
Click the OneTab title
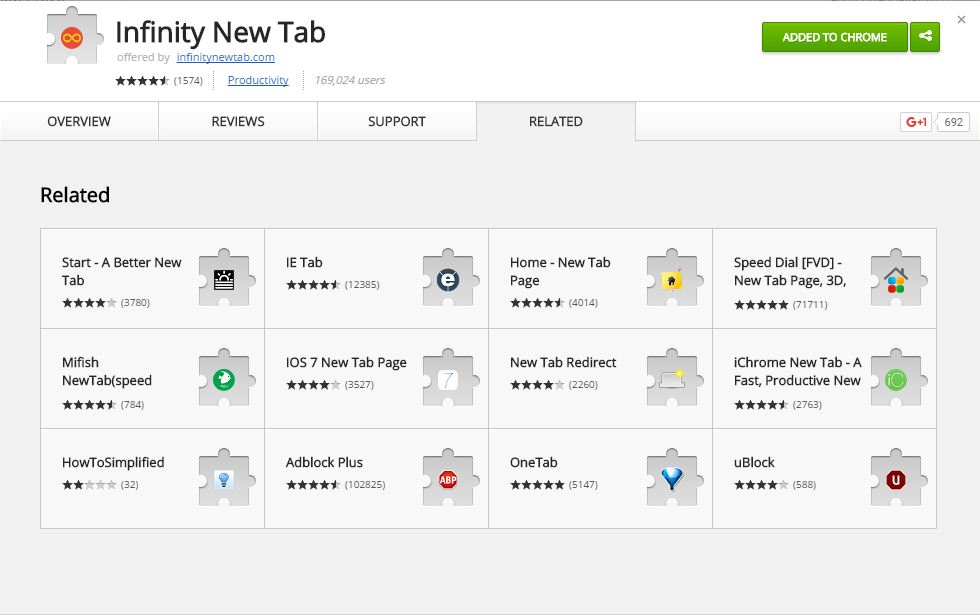(x=534, y=462)
